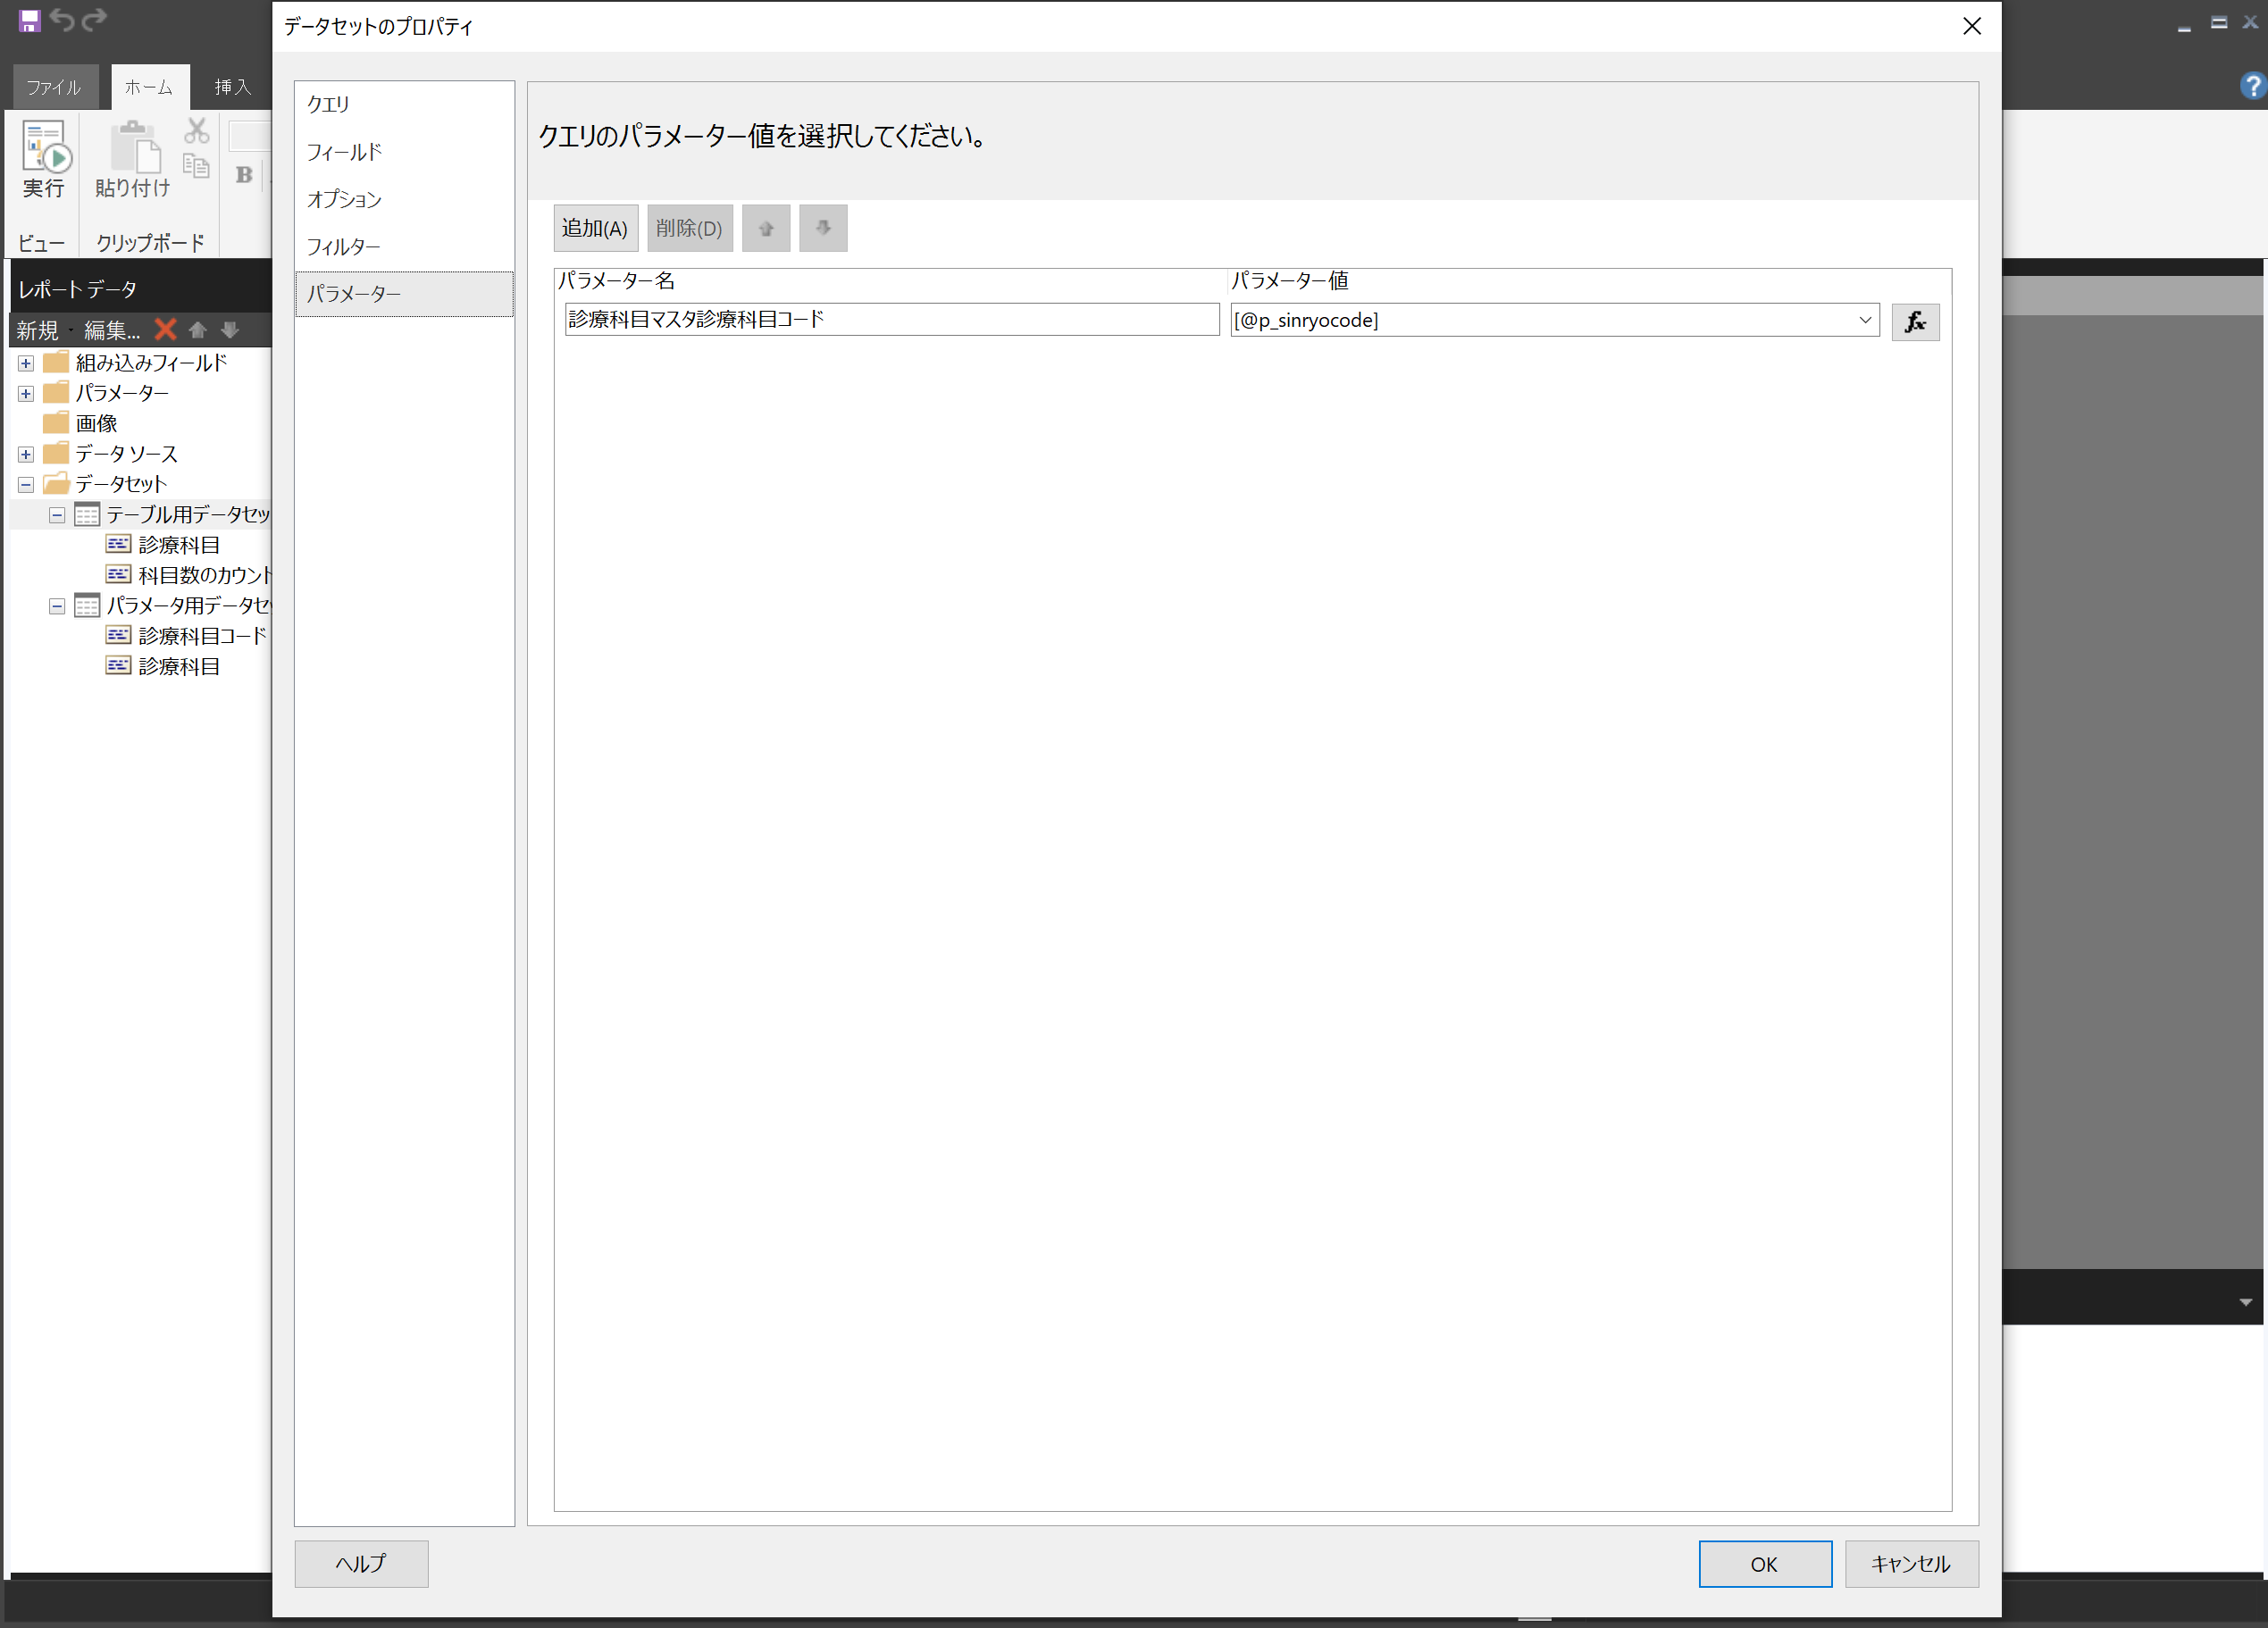
Task: Open the parameter value dropdown [@p_sinryocode]
Action: click(x=1866, y=320)
